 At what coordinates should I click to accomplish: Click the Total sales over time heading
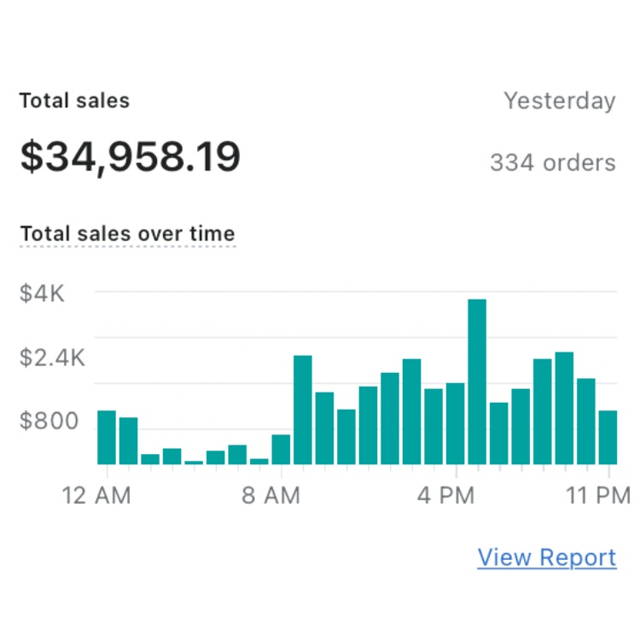[128, 234]
